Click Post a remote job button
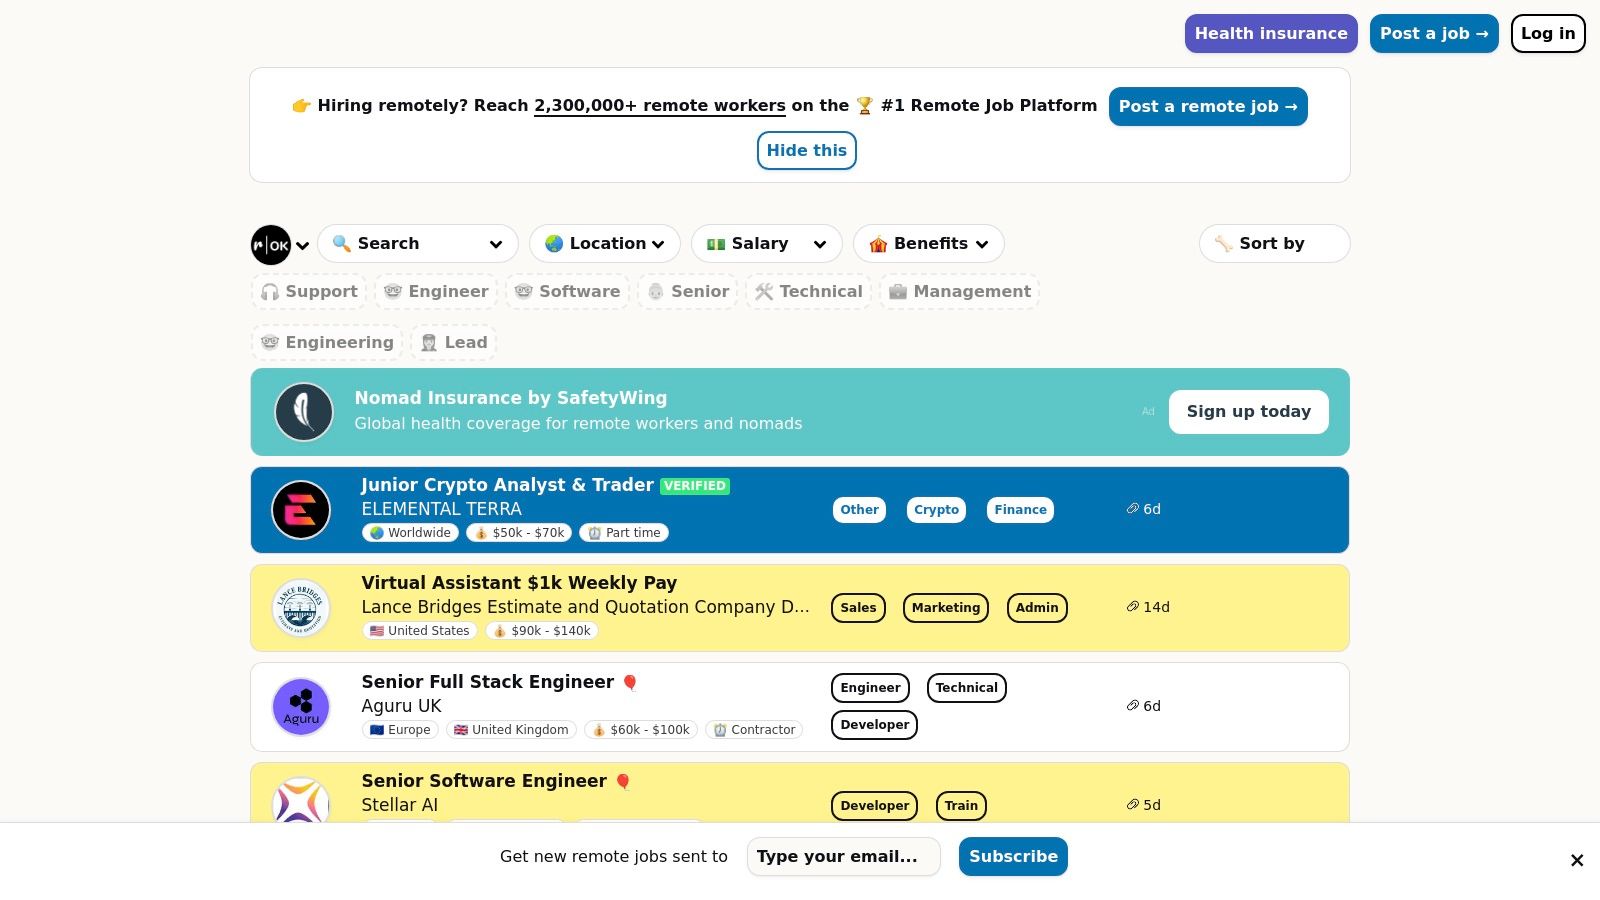Image resolution: width=1600 pixels, height=900 pixels. (x=1208, y=107)
